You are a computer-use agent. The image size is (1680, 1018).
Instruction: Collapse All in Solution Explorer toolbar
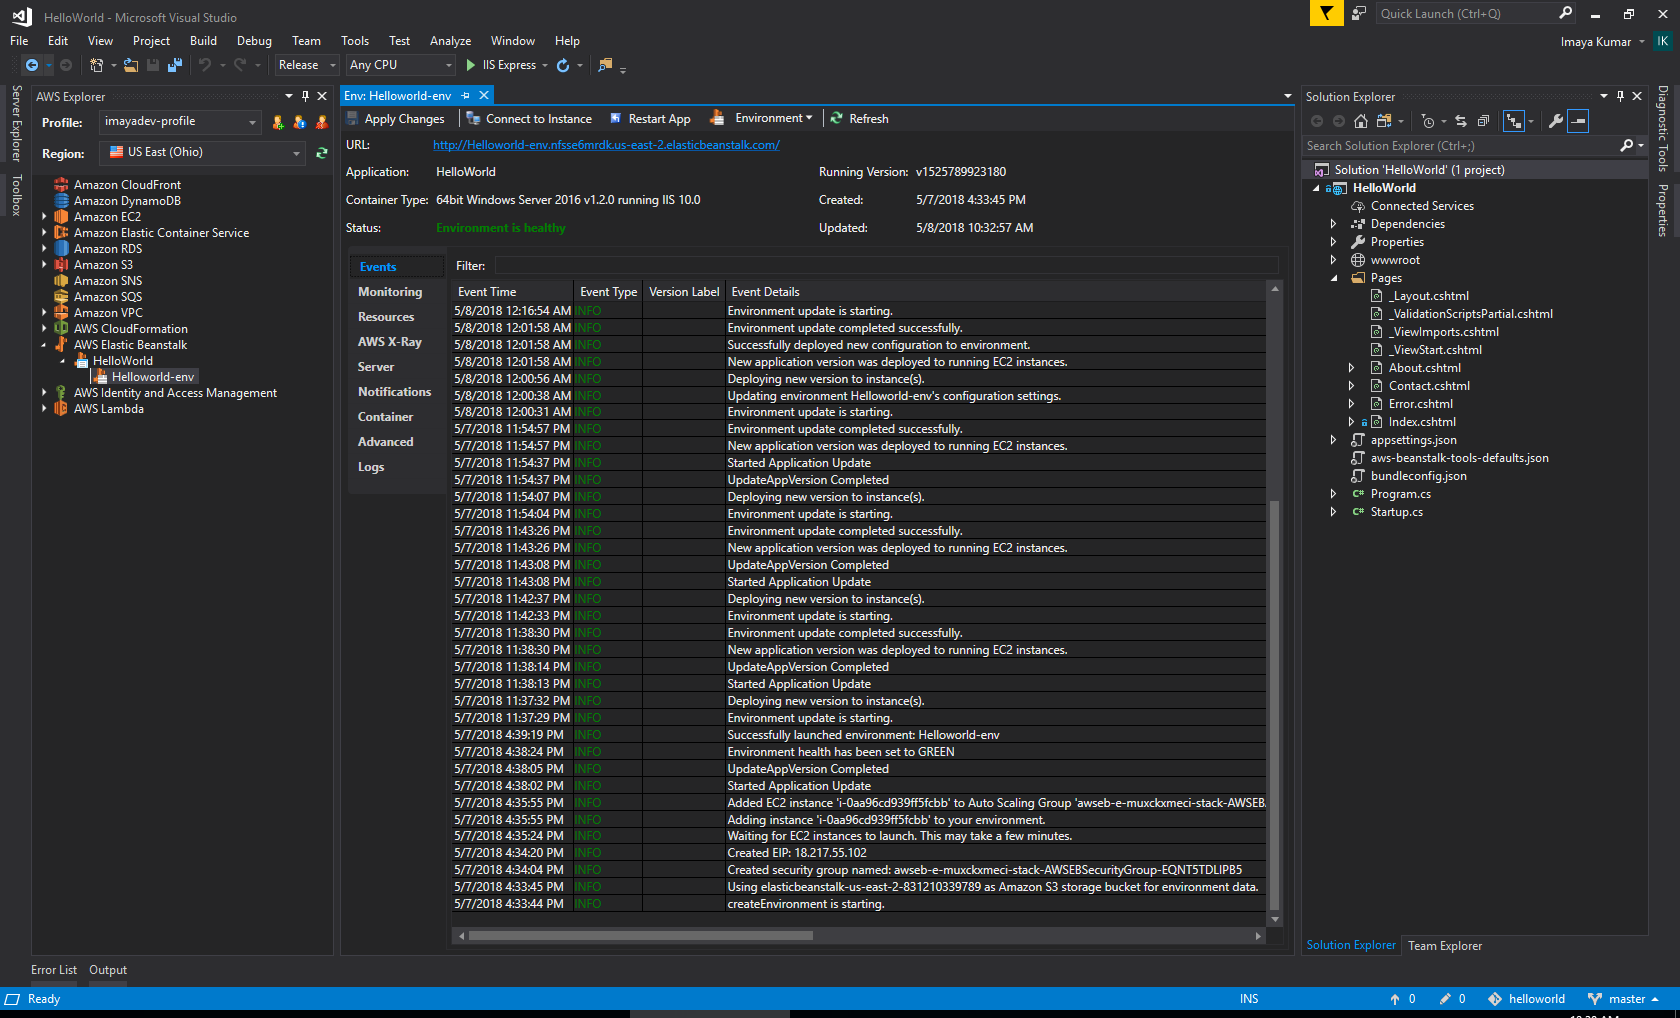1483,121
